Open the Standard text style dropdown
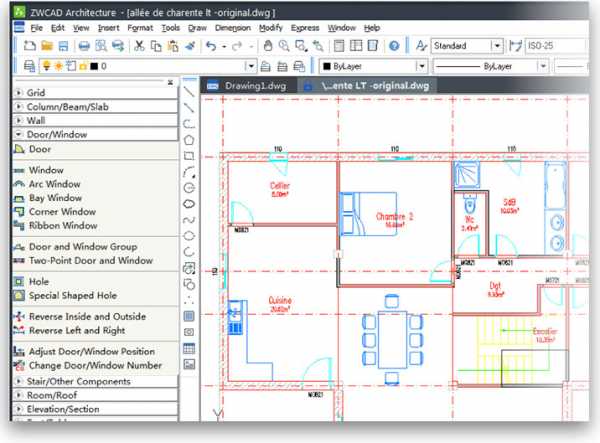 click(497, 46)
